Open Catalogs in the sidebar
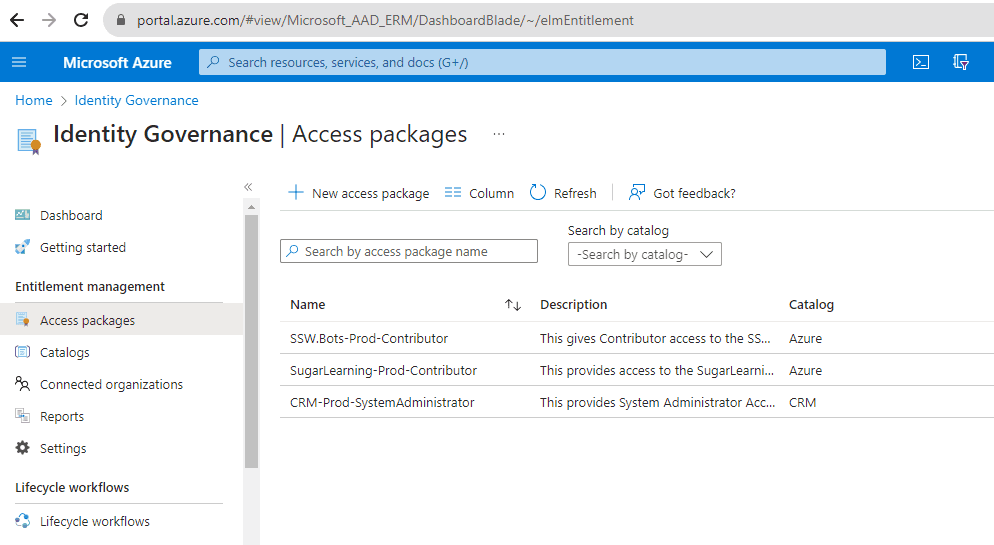This screenshot has height=545, width=994. pos(64,352)
